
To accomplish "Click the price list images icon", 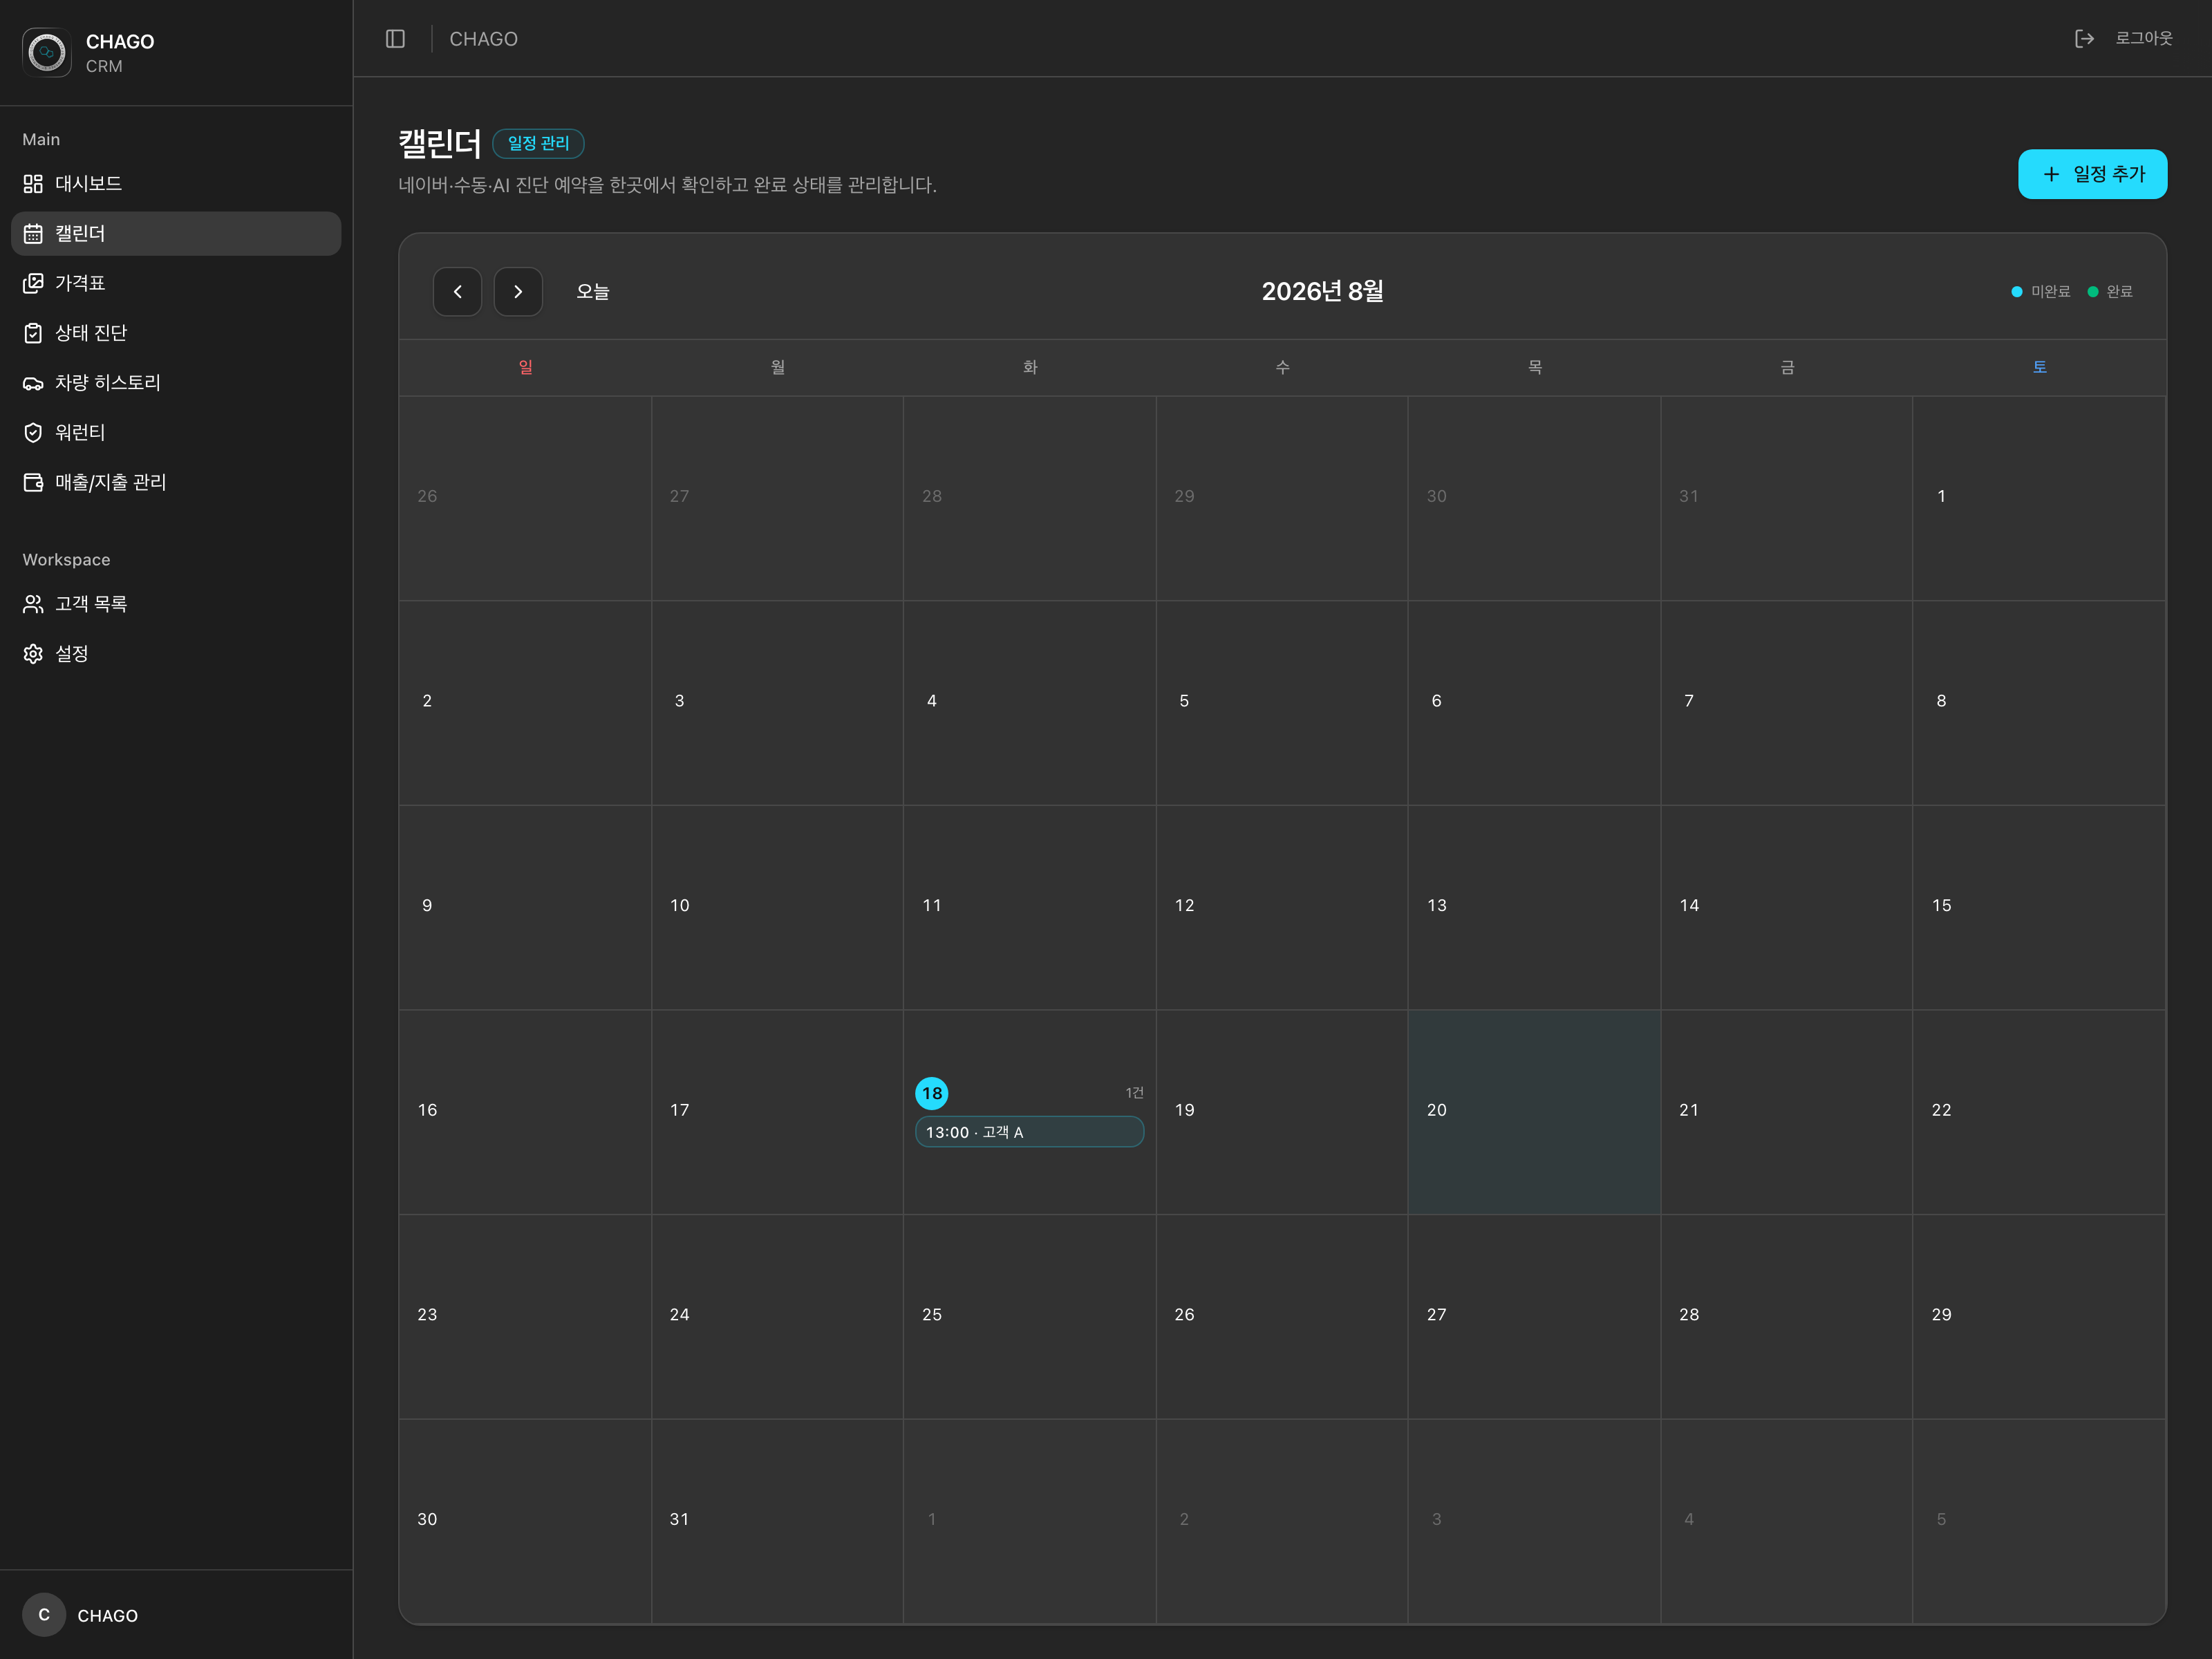I will click(x=33, y=283).
